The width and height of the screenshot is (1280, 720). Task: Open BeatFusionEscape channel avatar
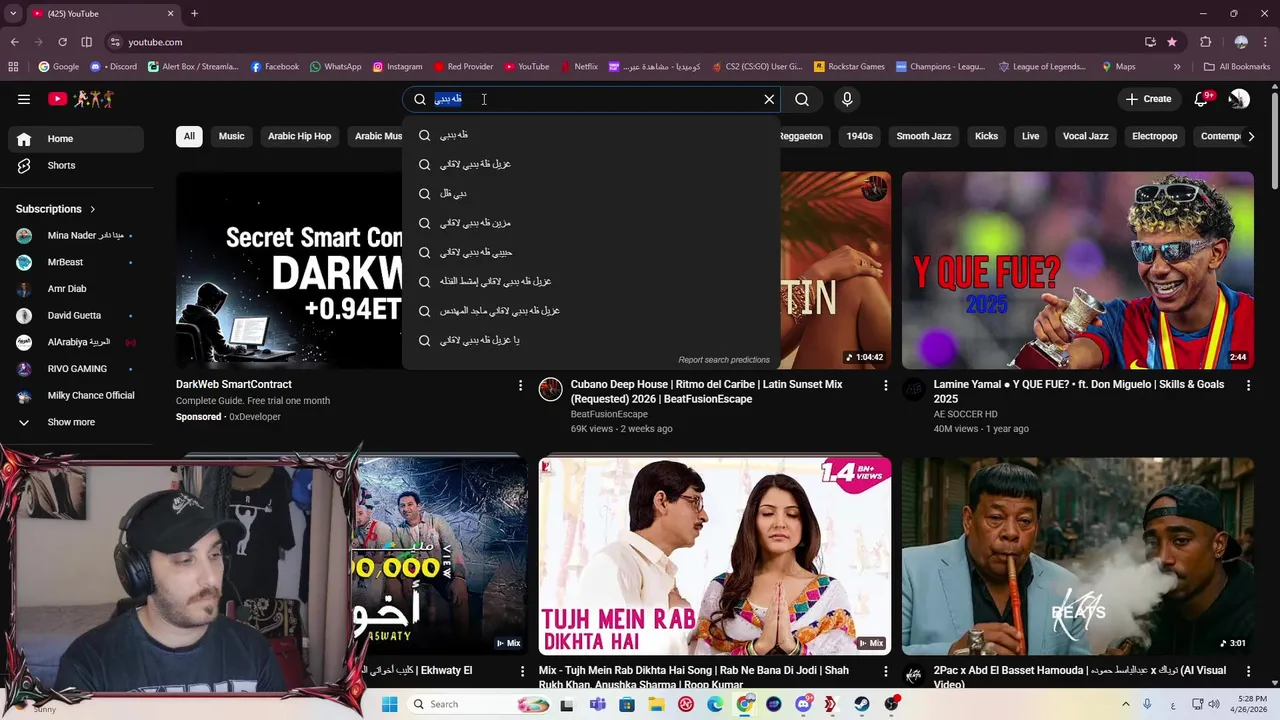[551, 390]
